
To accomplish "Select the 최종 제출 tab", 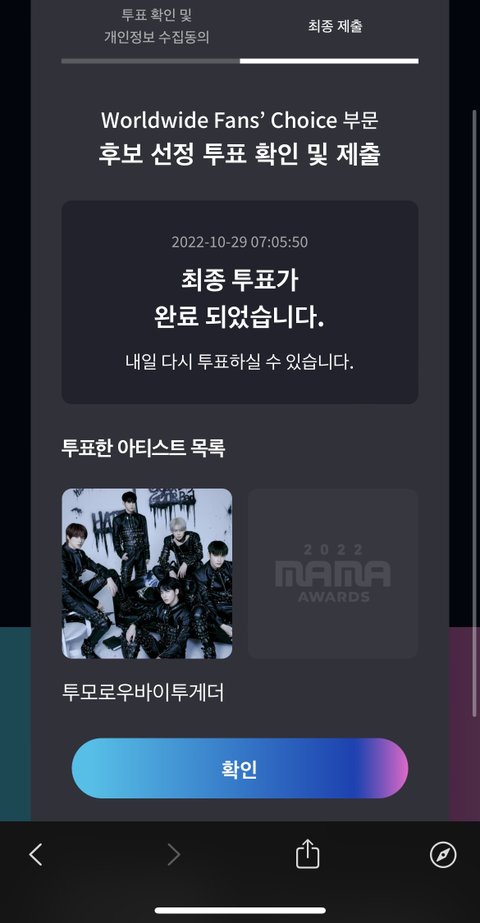I will coord(335,26).
